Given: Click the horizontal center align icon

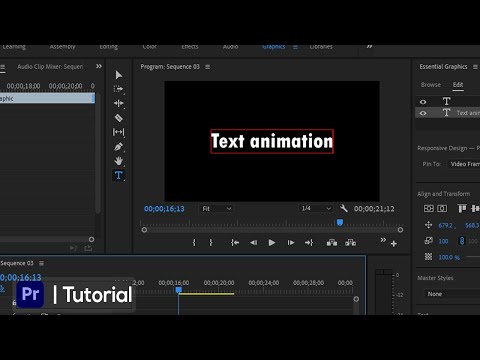Looking at the screenshot, I should click(x=442, y=209).
